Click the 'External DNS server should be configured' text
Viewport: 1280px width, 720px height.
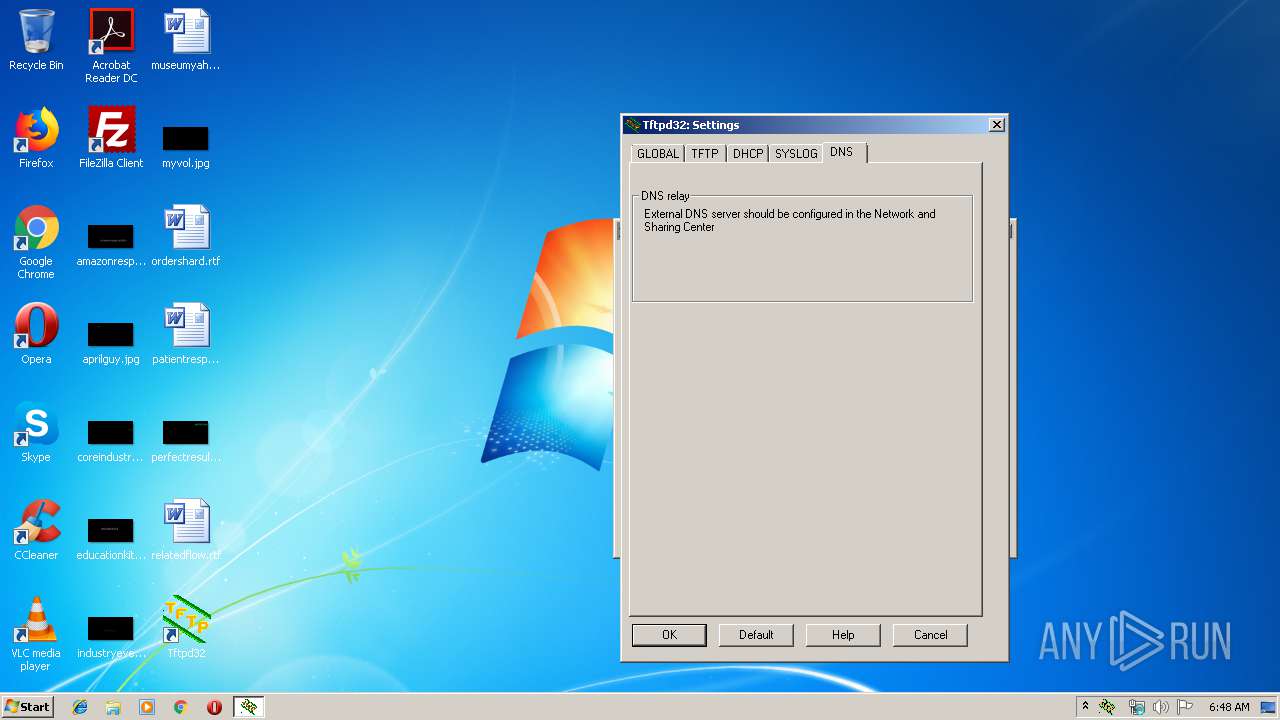790,220
